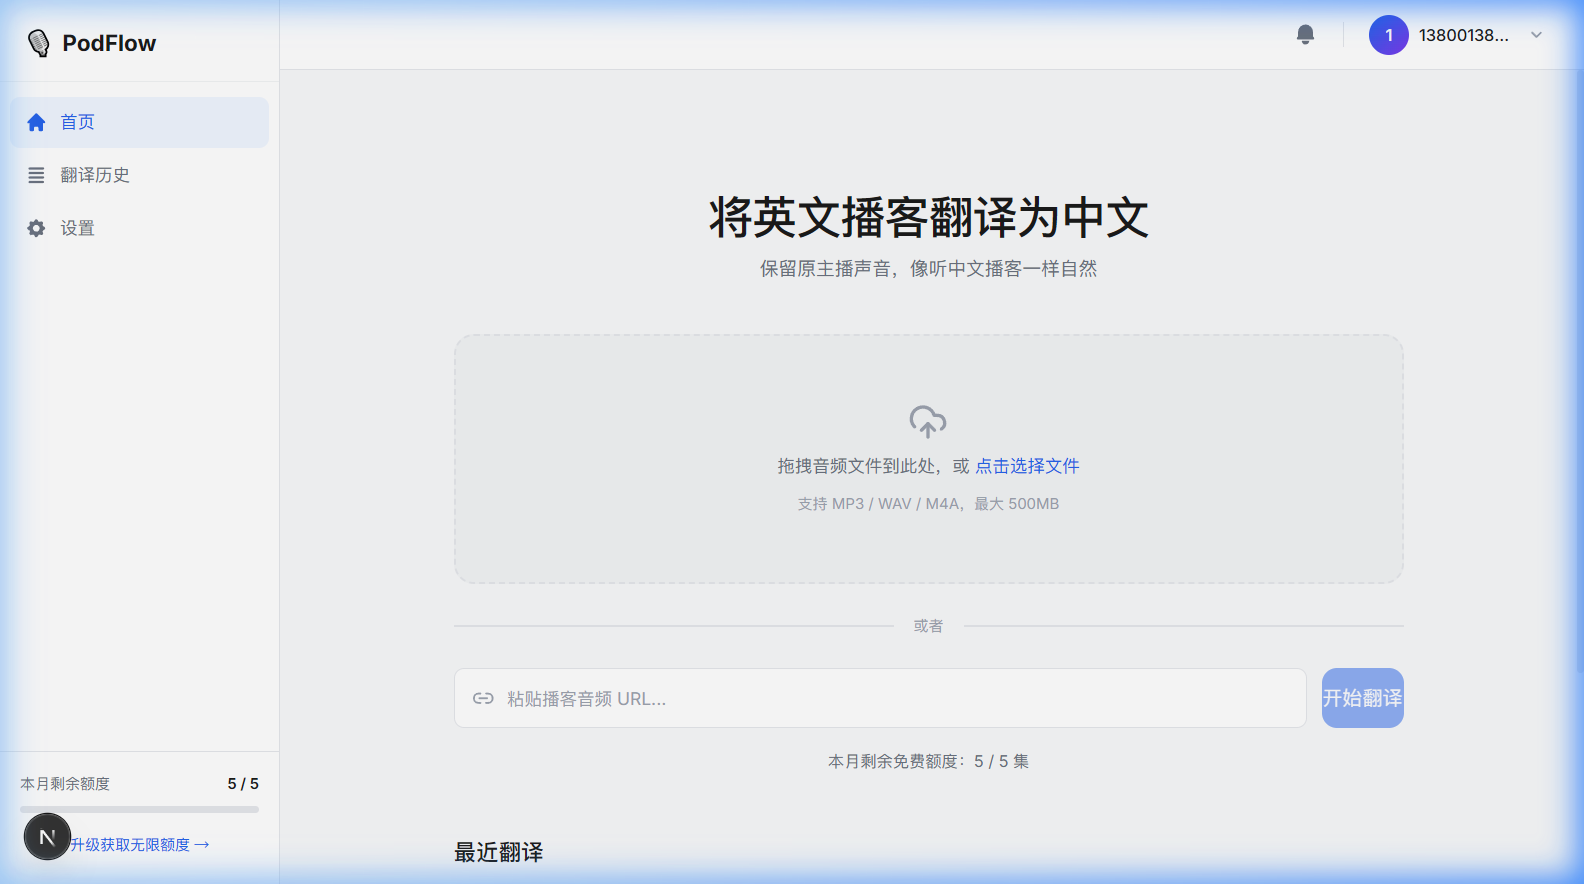Screen dimensions: 1584x884
Task: Click the monthly quota progress bar
Action: click(139, 809)
